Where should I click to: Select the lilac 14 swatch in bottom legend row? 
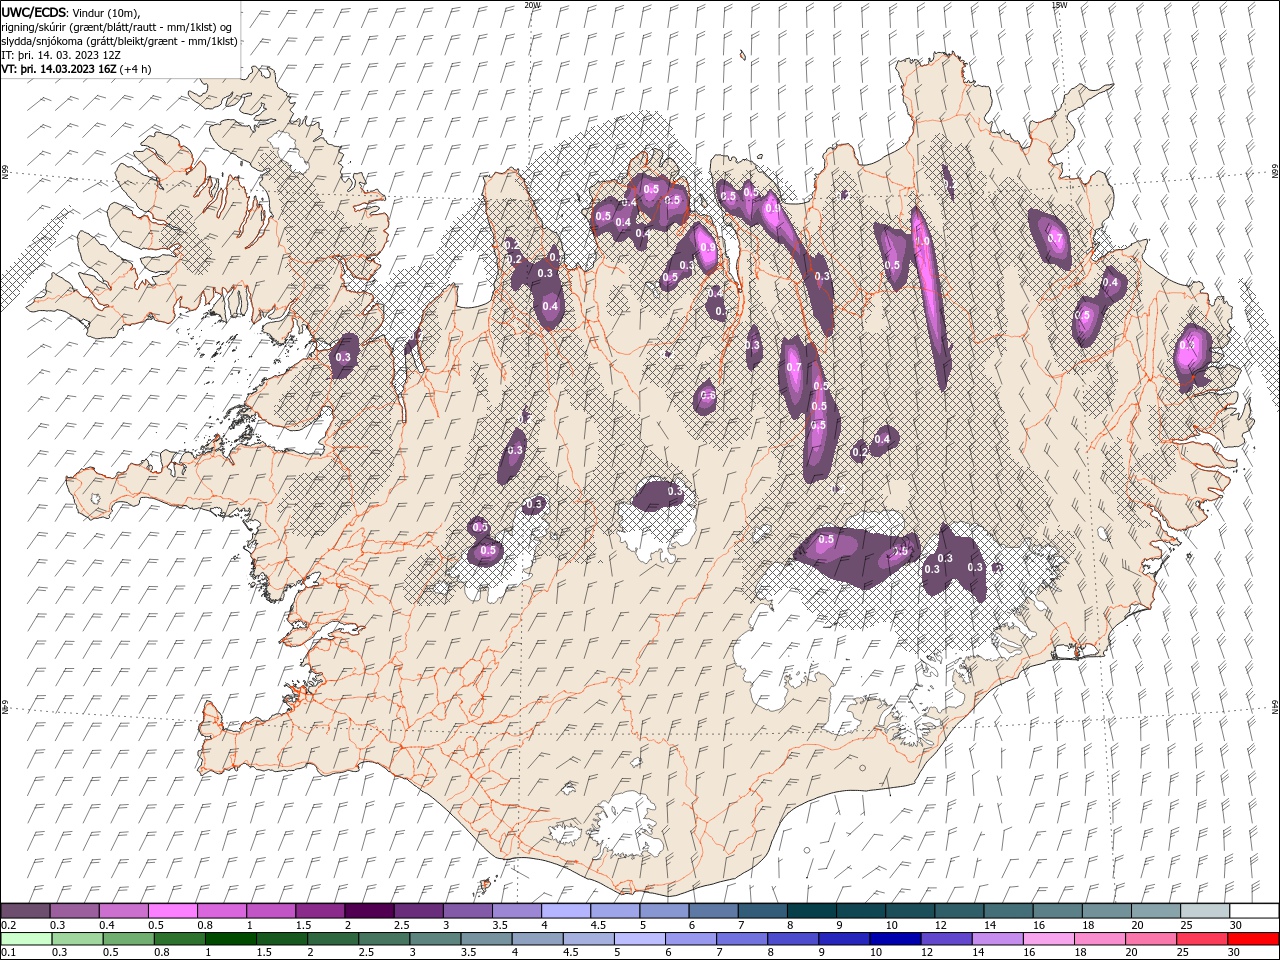pos(996,939)
